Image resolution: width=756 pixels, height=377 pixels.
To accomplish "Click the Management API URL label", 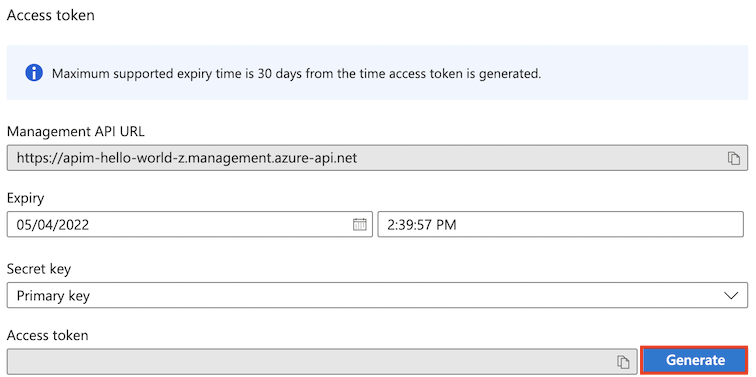I will pyautogui.click(x=75, y=131).
